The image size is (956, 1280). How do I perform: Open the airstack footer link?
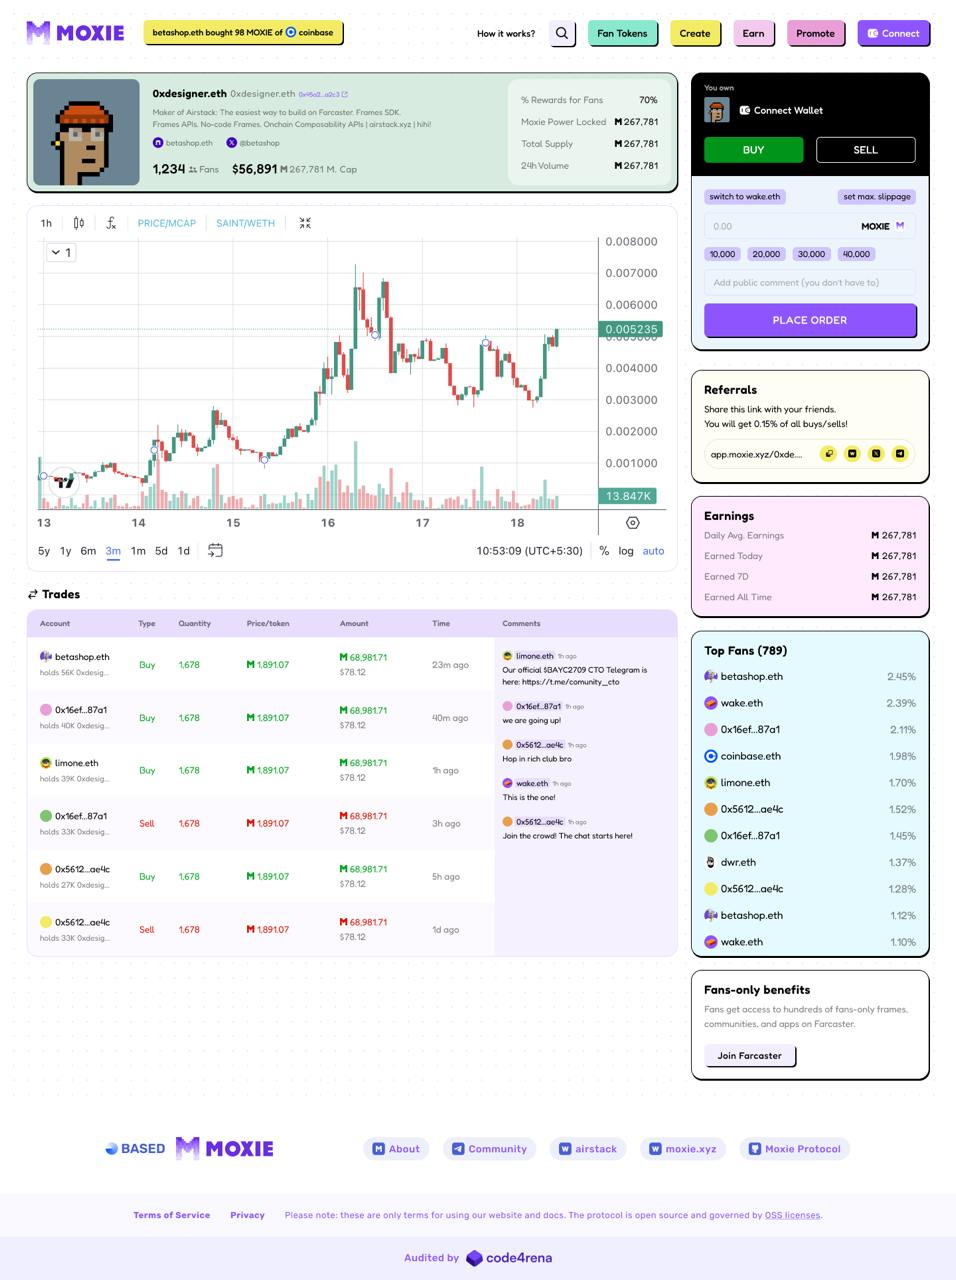click(x=588, y=1149)
